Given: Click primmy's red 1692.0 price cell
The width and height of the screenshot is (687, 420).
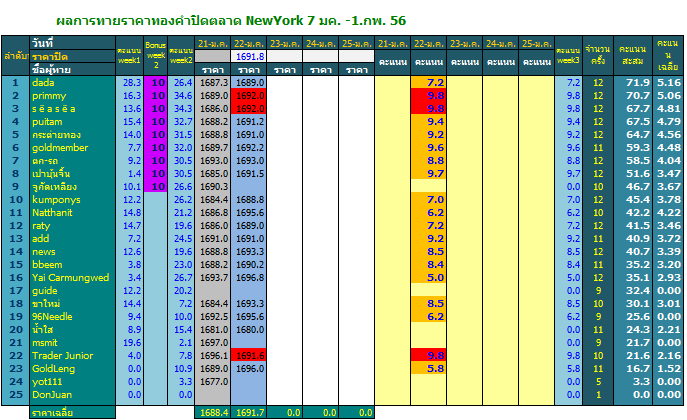Looking at the screenshot, I should (249, 95).
